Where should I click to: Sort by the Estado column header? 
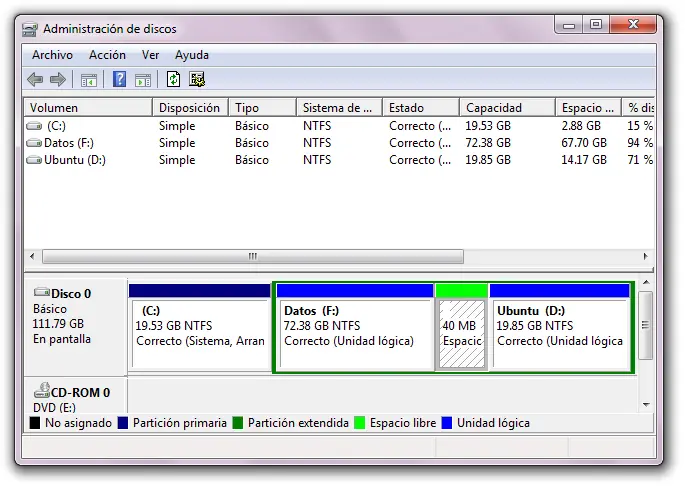(421, 108)
